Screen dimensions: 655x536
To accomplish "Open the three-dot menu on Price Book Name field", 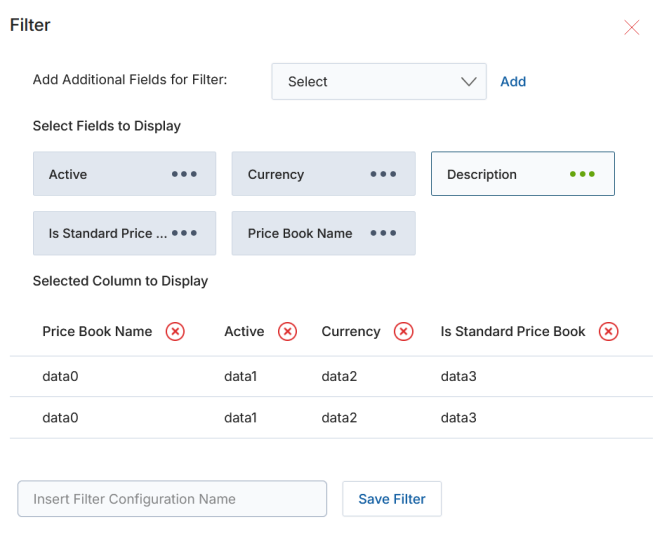I will (383, 233).
